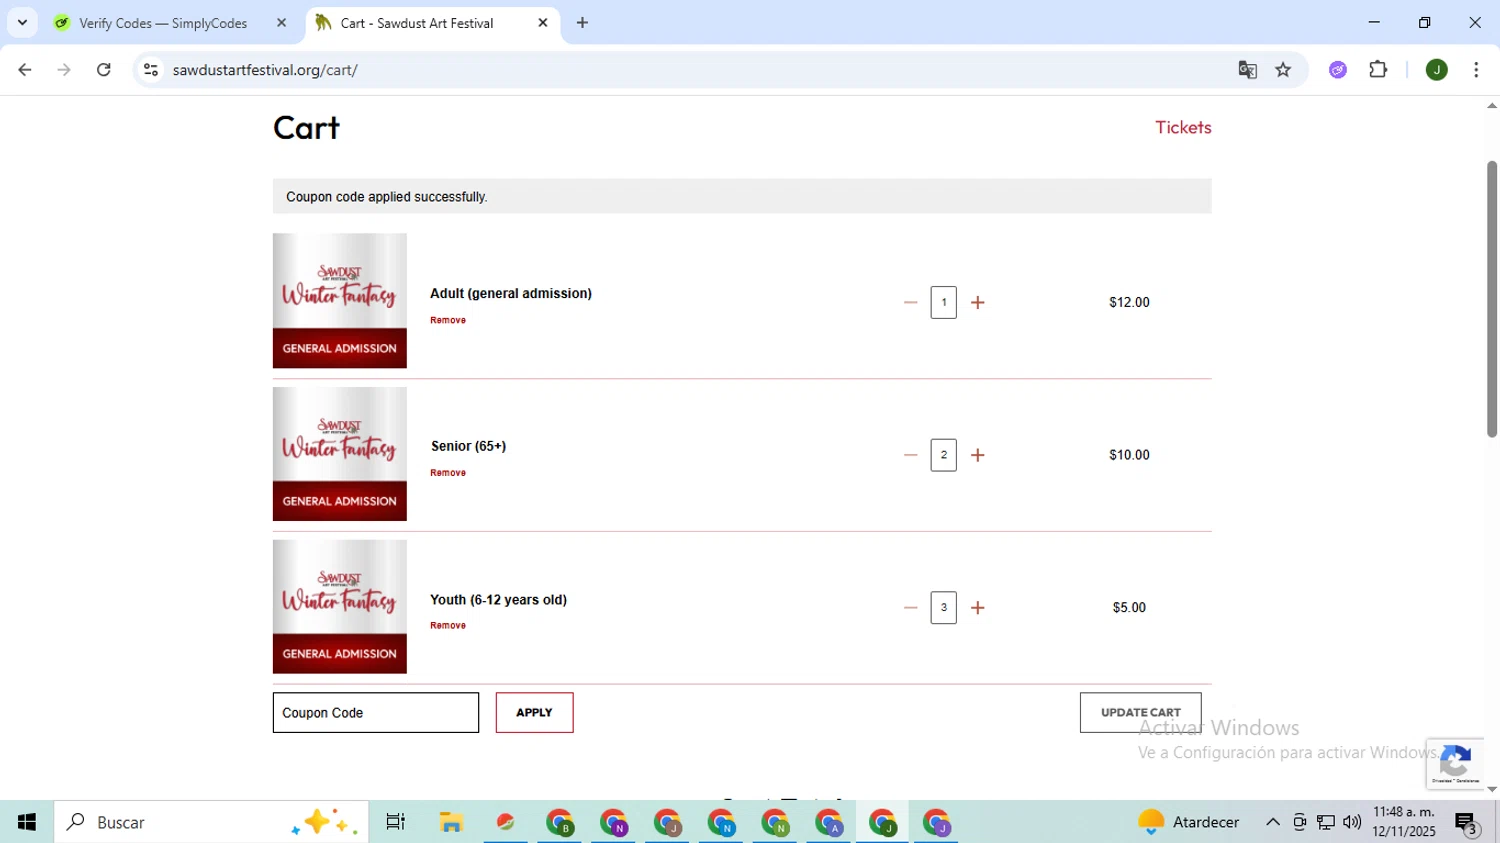This screenshot has height=843, width=1500.
Task: Go back to the previous page
Action: pyautogui.click(x=25, y=70)
